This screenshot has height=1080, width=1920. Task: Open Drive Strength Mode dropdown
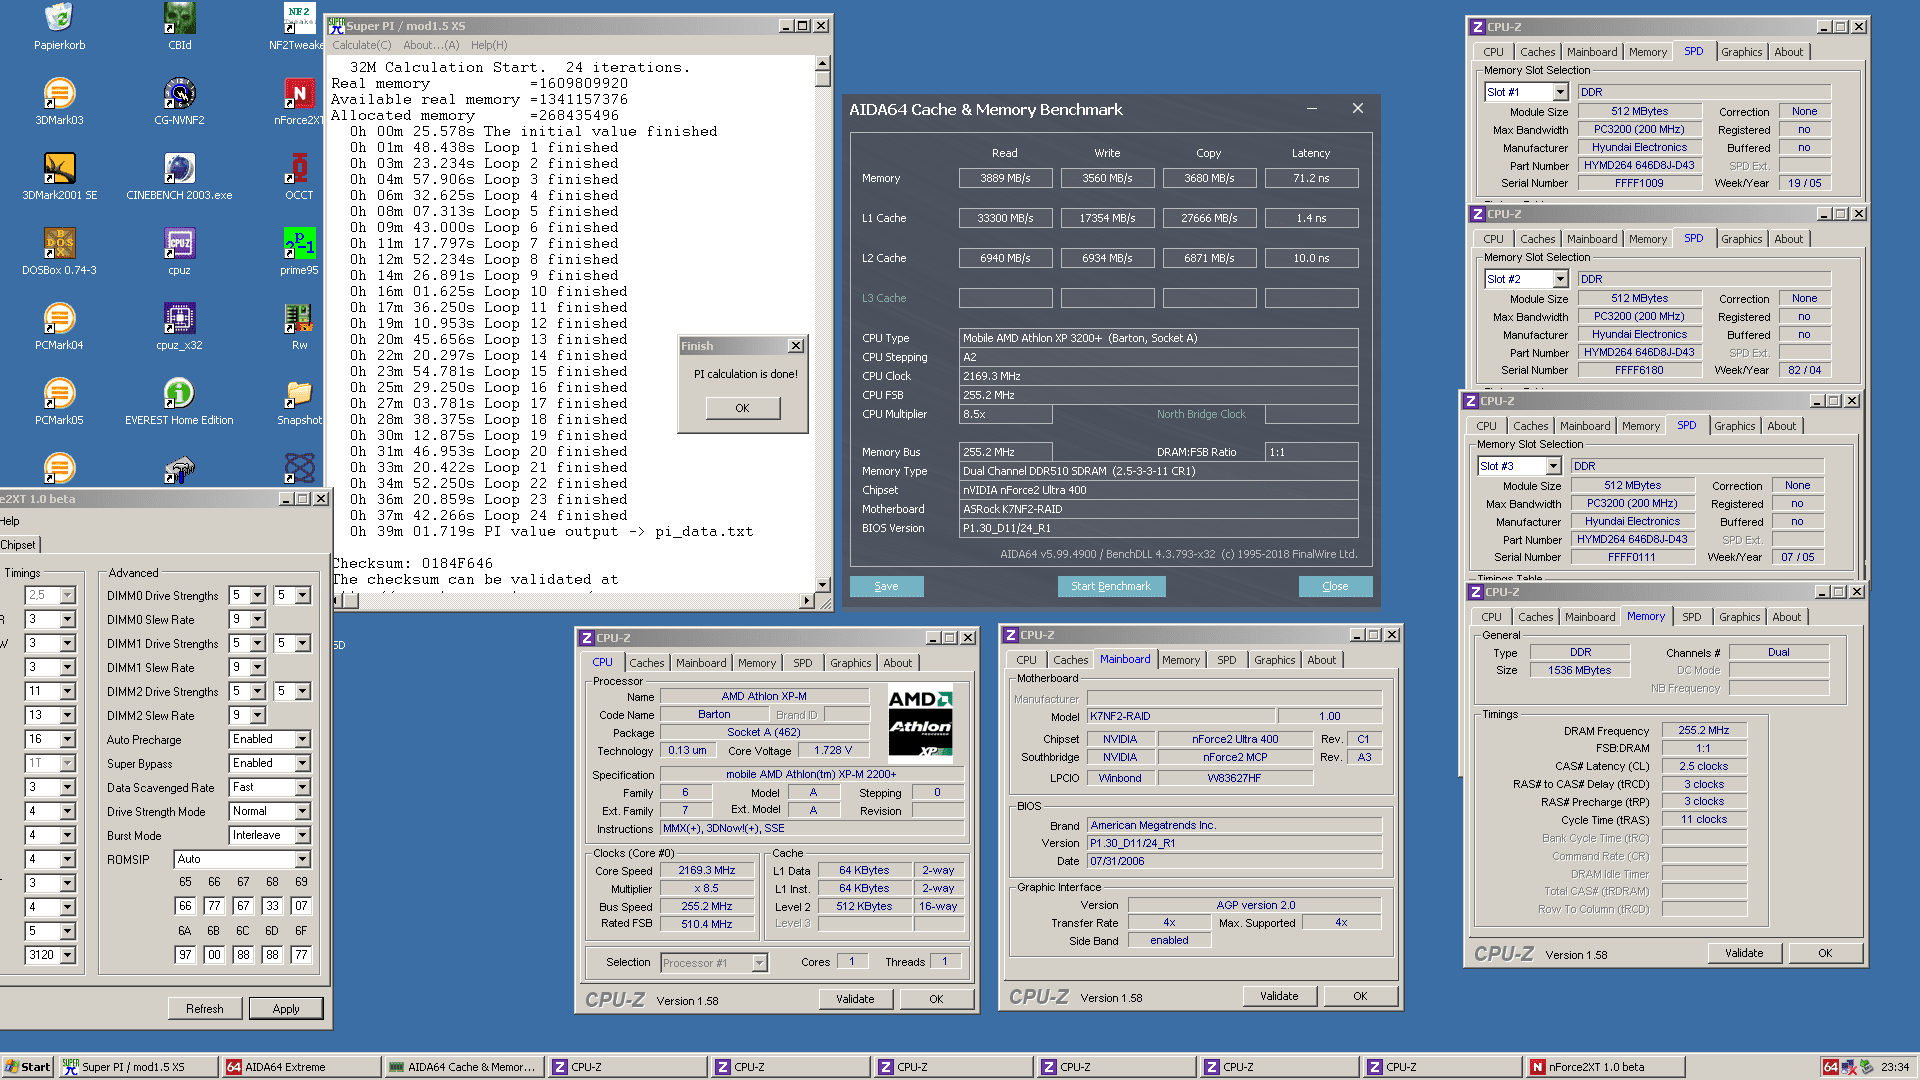pyautogui.click(x=302, y=811)
